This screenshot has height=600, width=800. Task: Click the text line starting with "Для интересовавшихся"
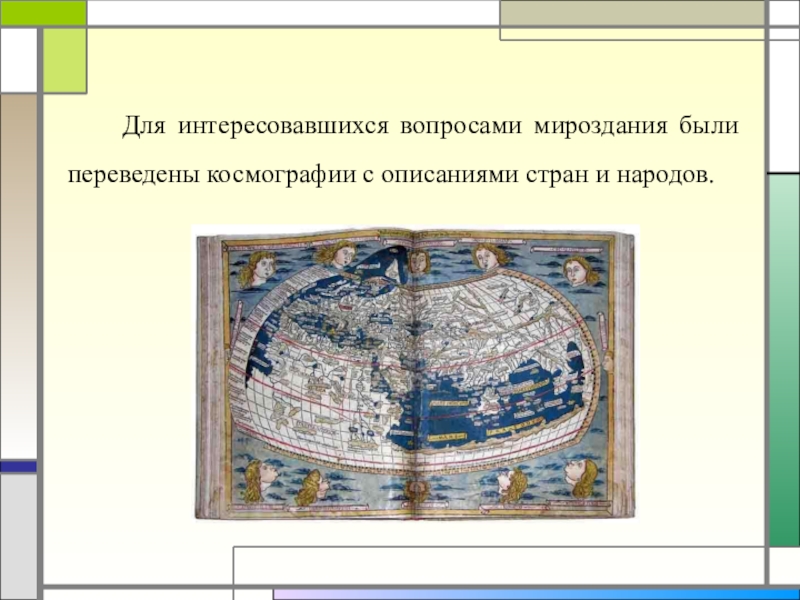pos(430,126)
